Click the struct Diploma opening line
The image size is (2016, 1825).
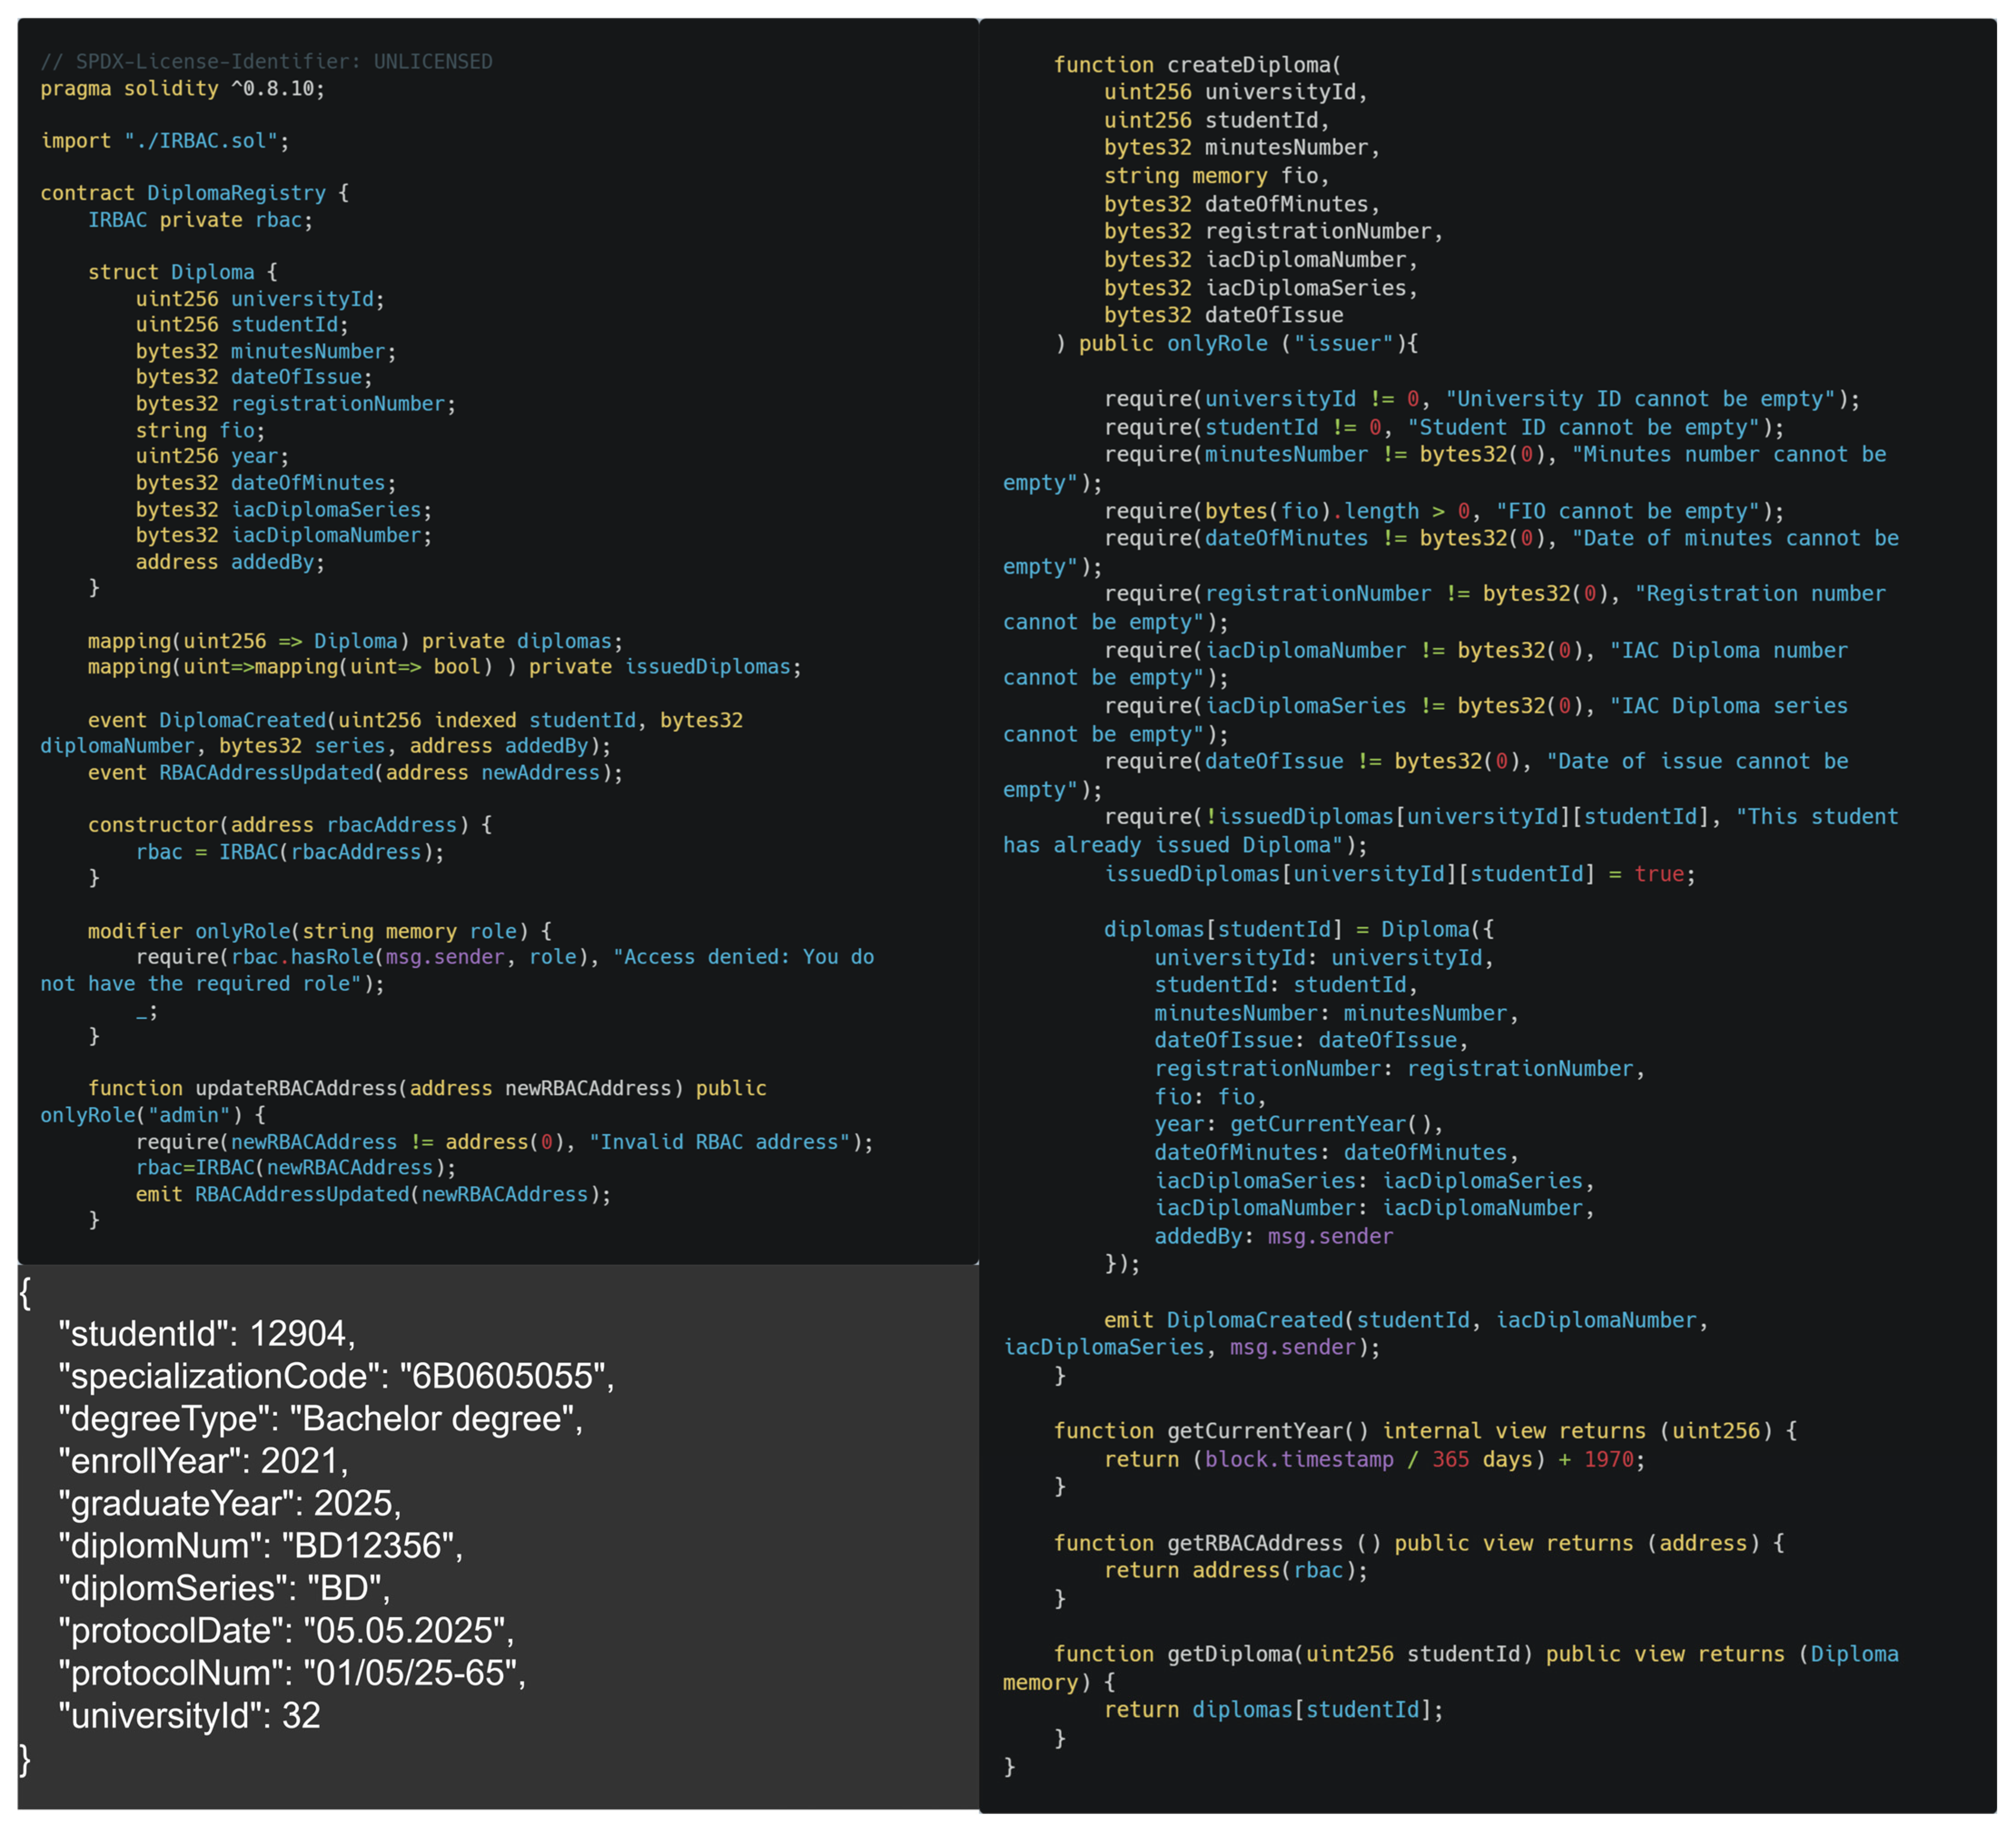182,272
